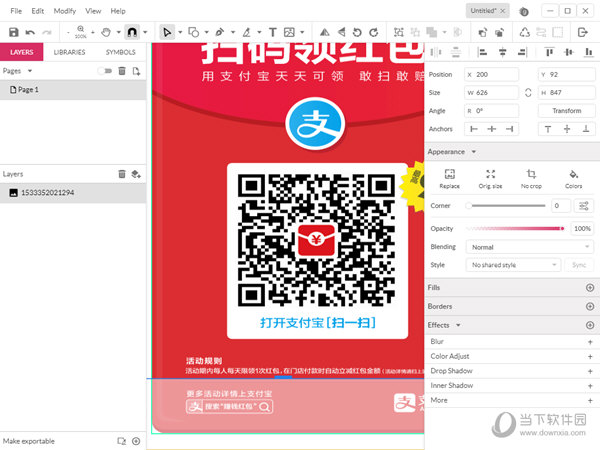Click the Orig. size button

[490, 179]
